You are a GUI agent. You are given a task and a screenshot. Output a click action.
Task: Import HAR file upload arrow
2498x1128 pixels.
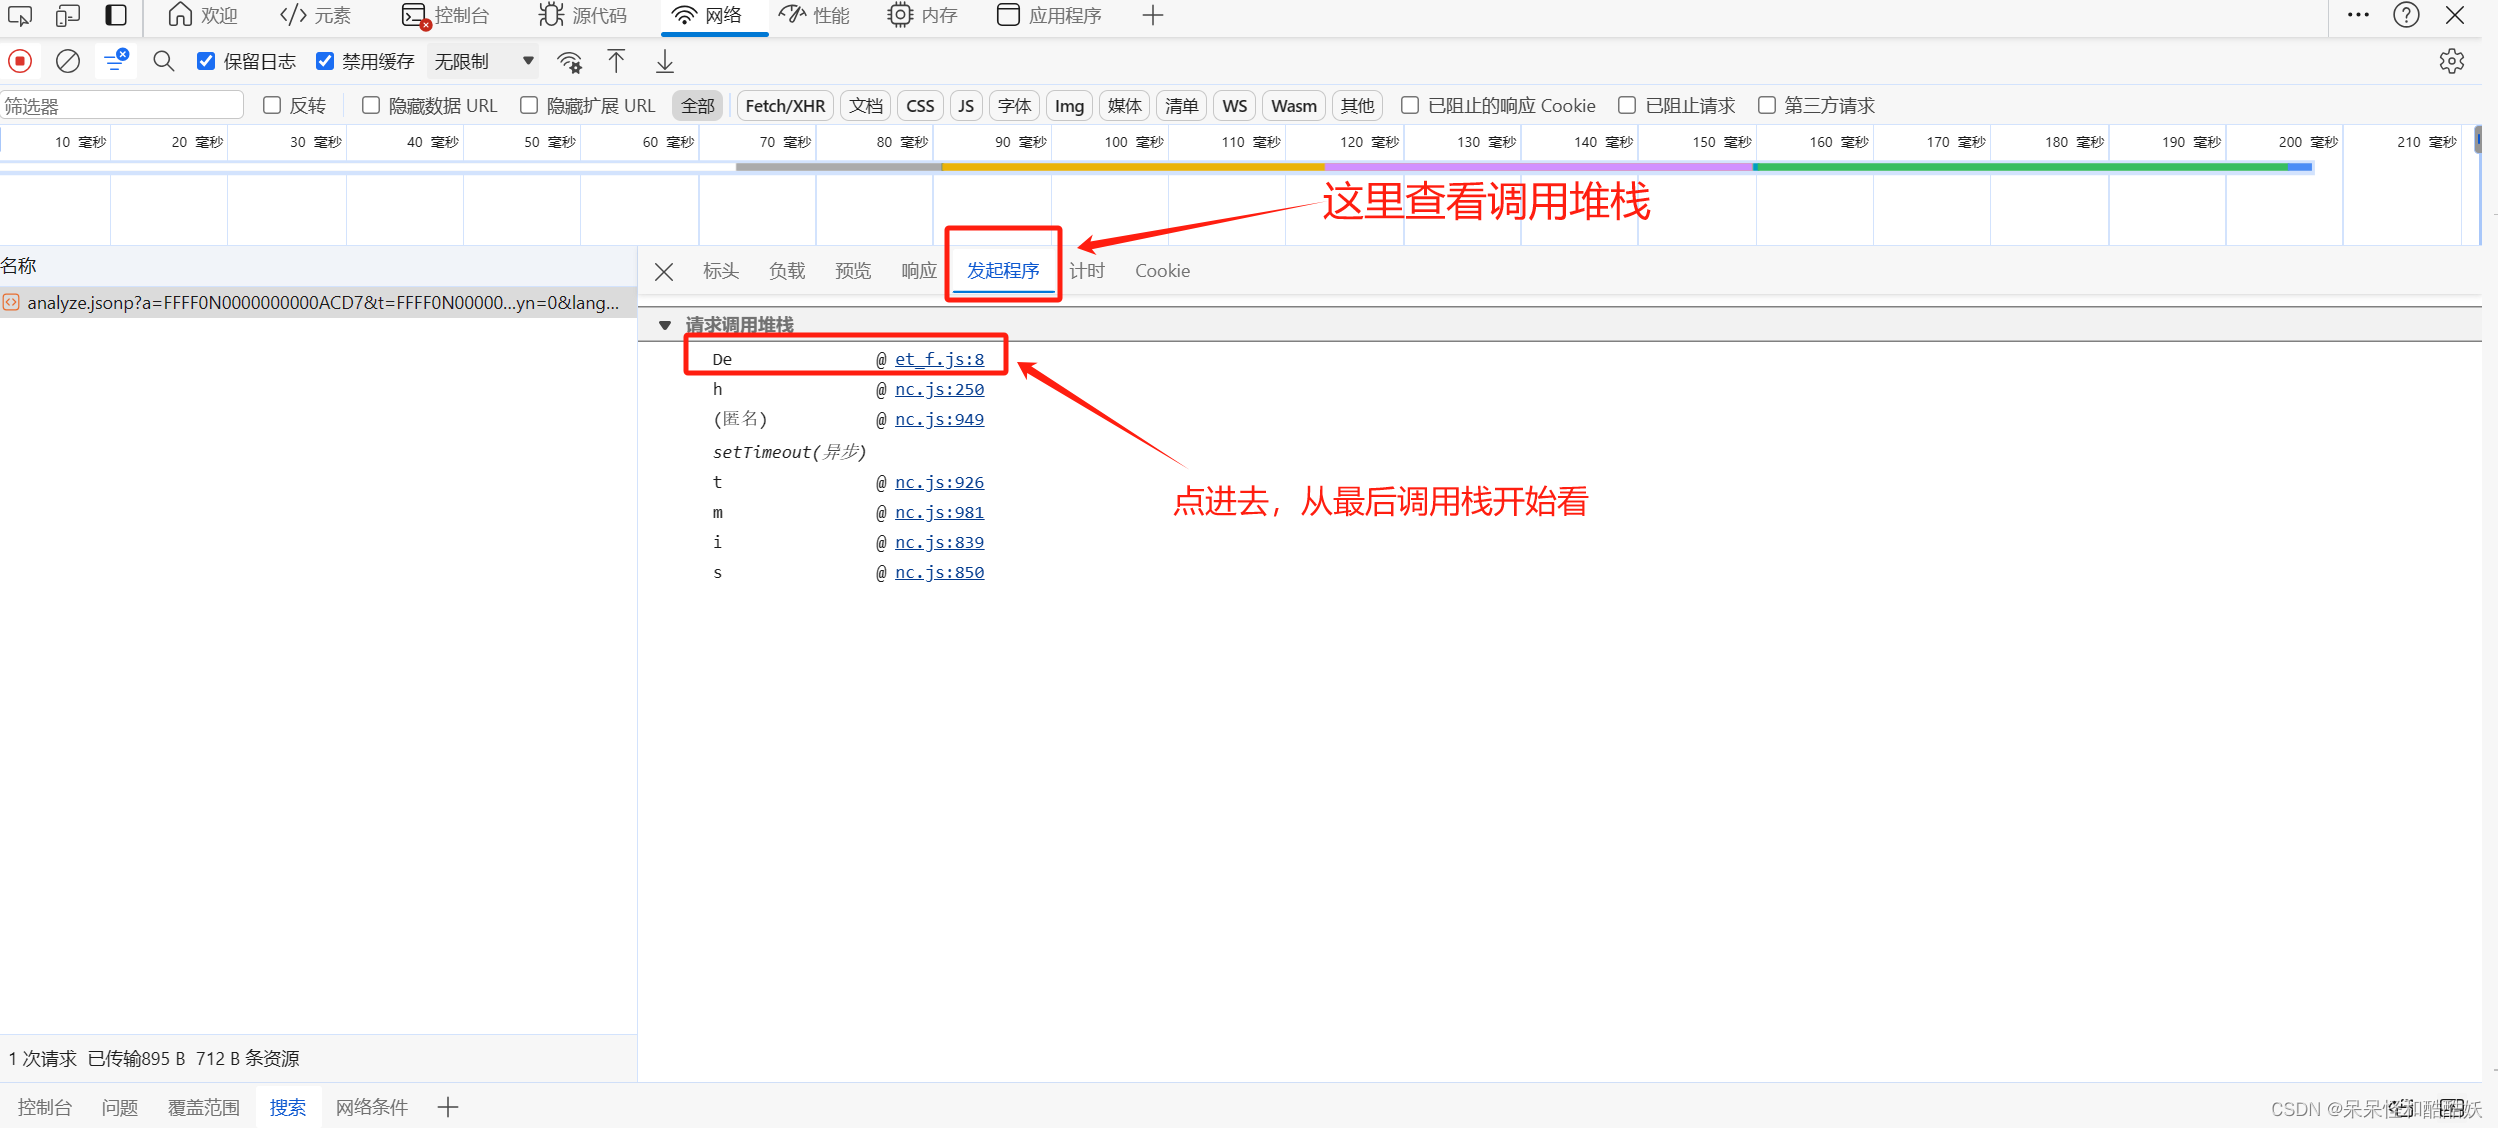616,61
